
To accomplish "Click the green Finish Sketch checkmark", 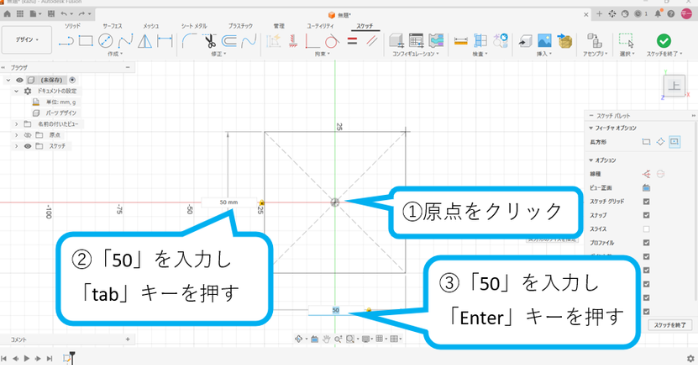I will tap(663, 41).
